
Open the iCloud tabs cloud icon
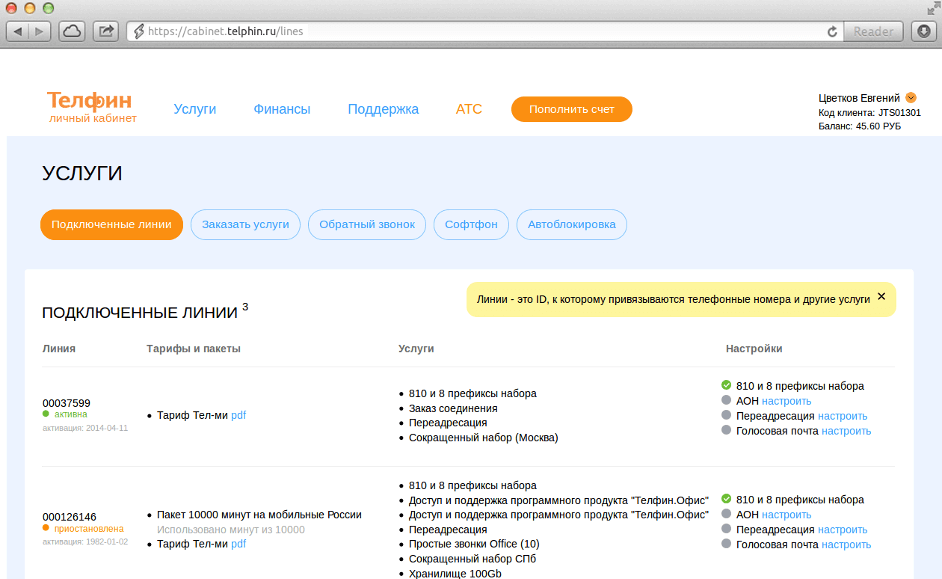click(x=72, y=31)
